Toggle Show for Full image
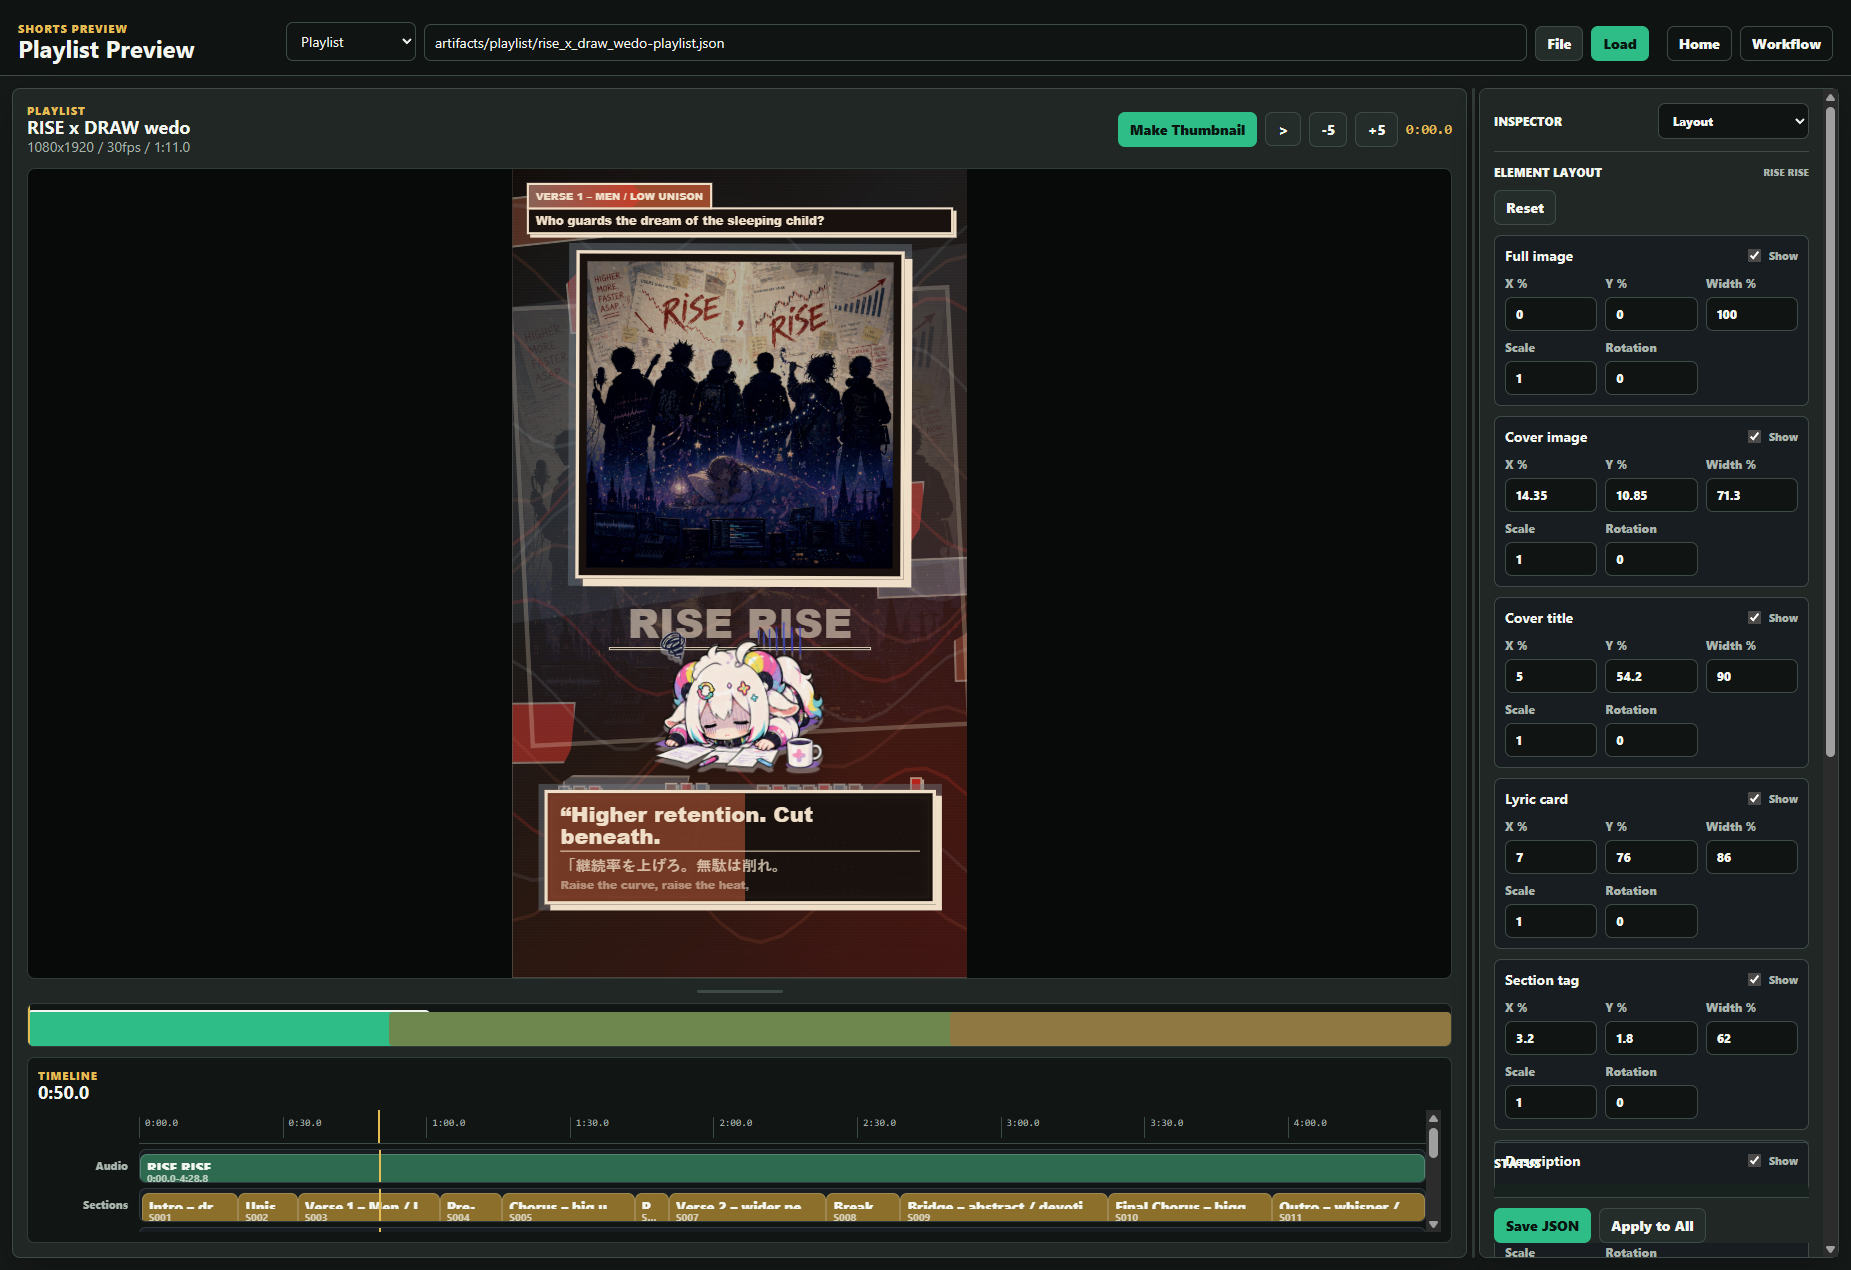 coord(1754,256)
